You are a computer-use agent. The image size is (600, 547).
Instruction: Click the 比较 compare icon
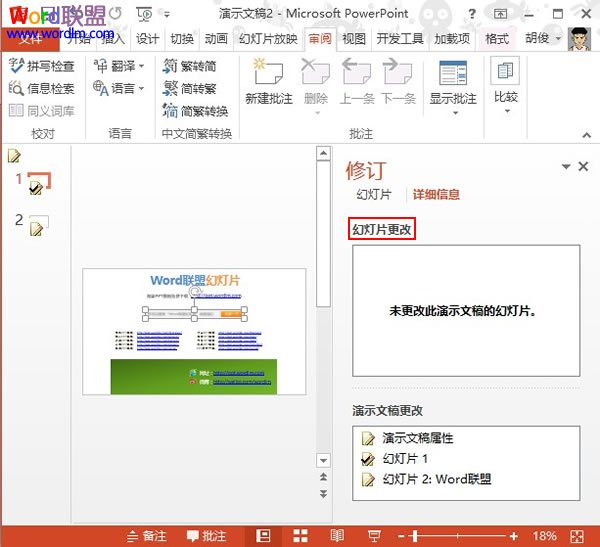tap(505, 71)
